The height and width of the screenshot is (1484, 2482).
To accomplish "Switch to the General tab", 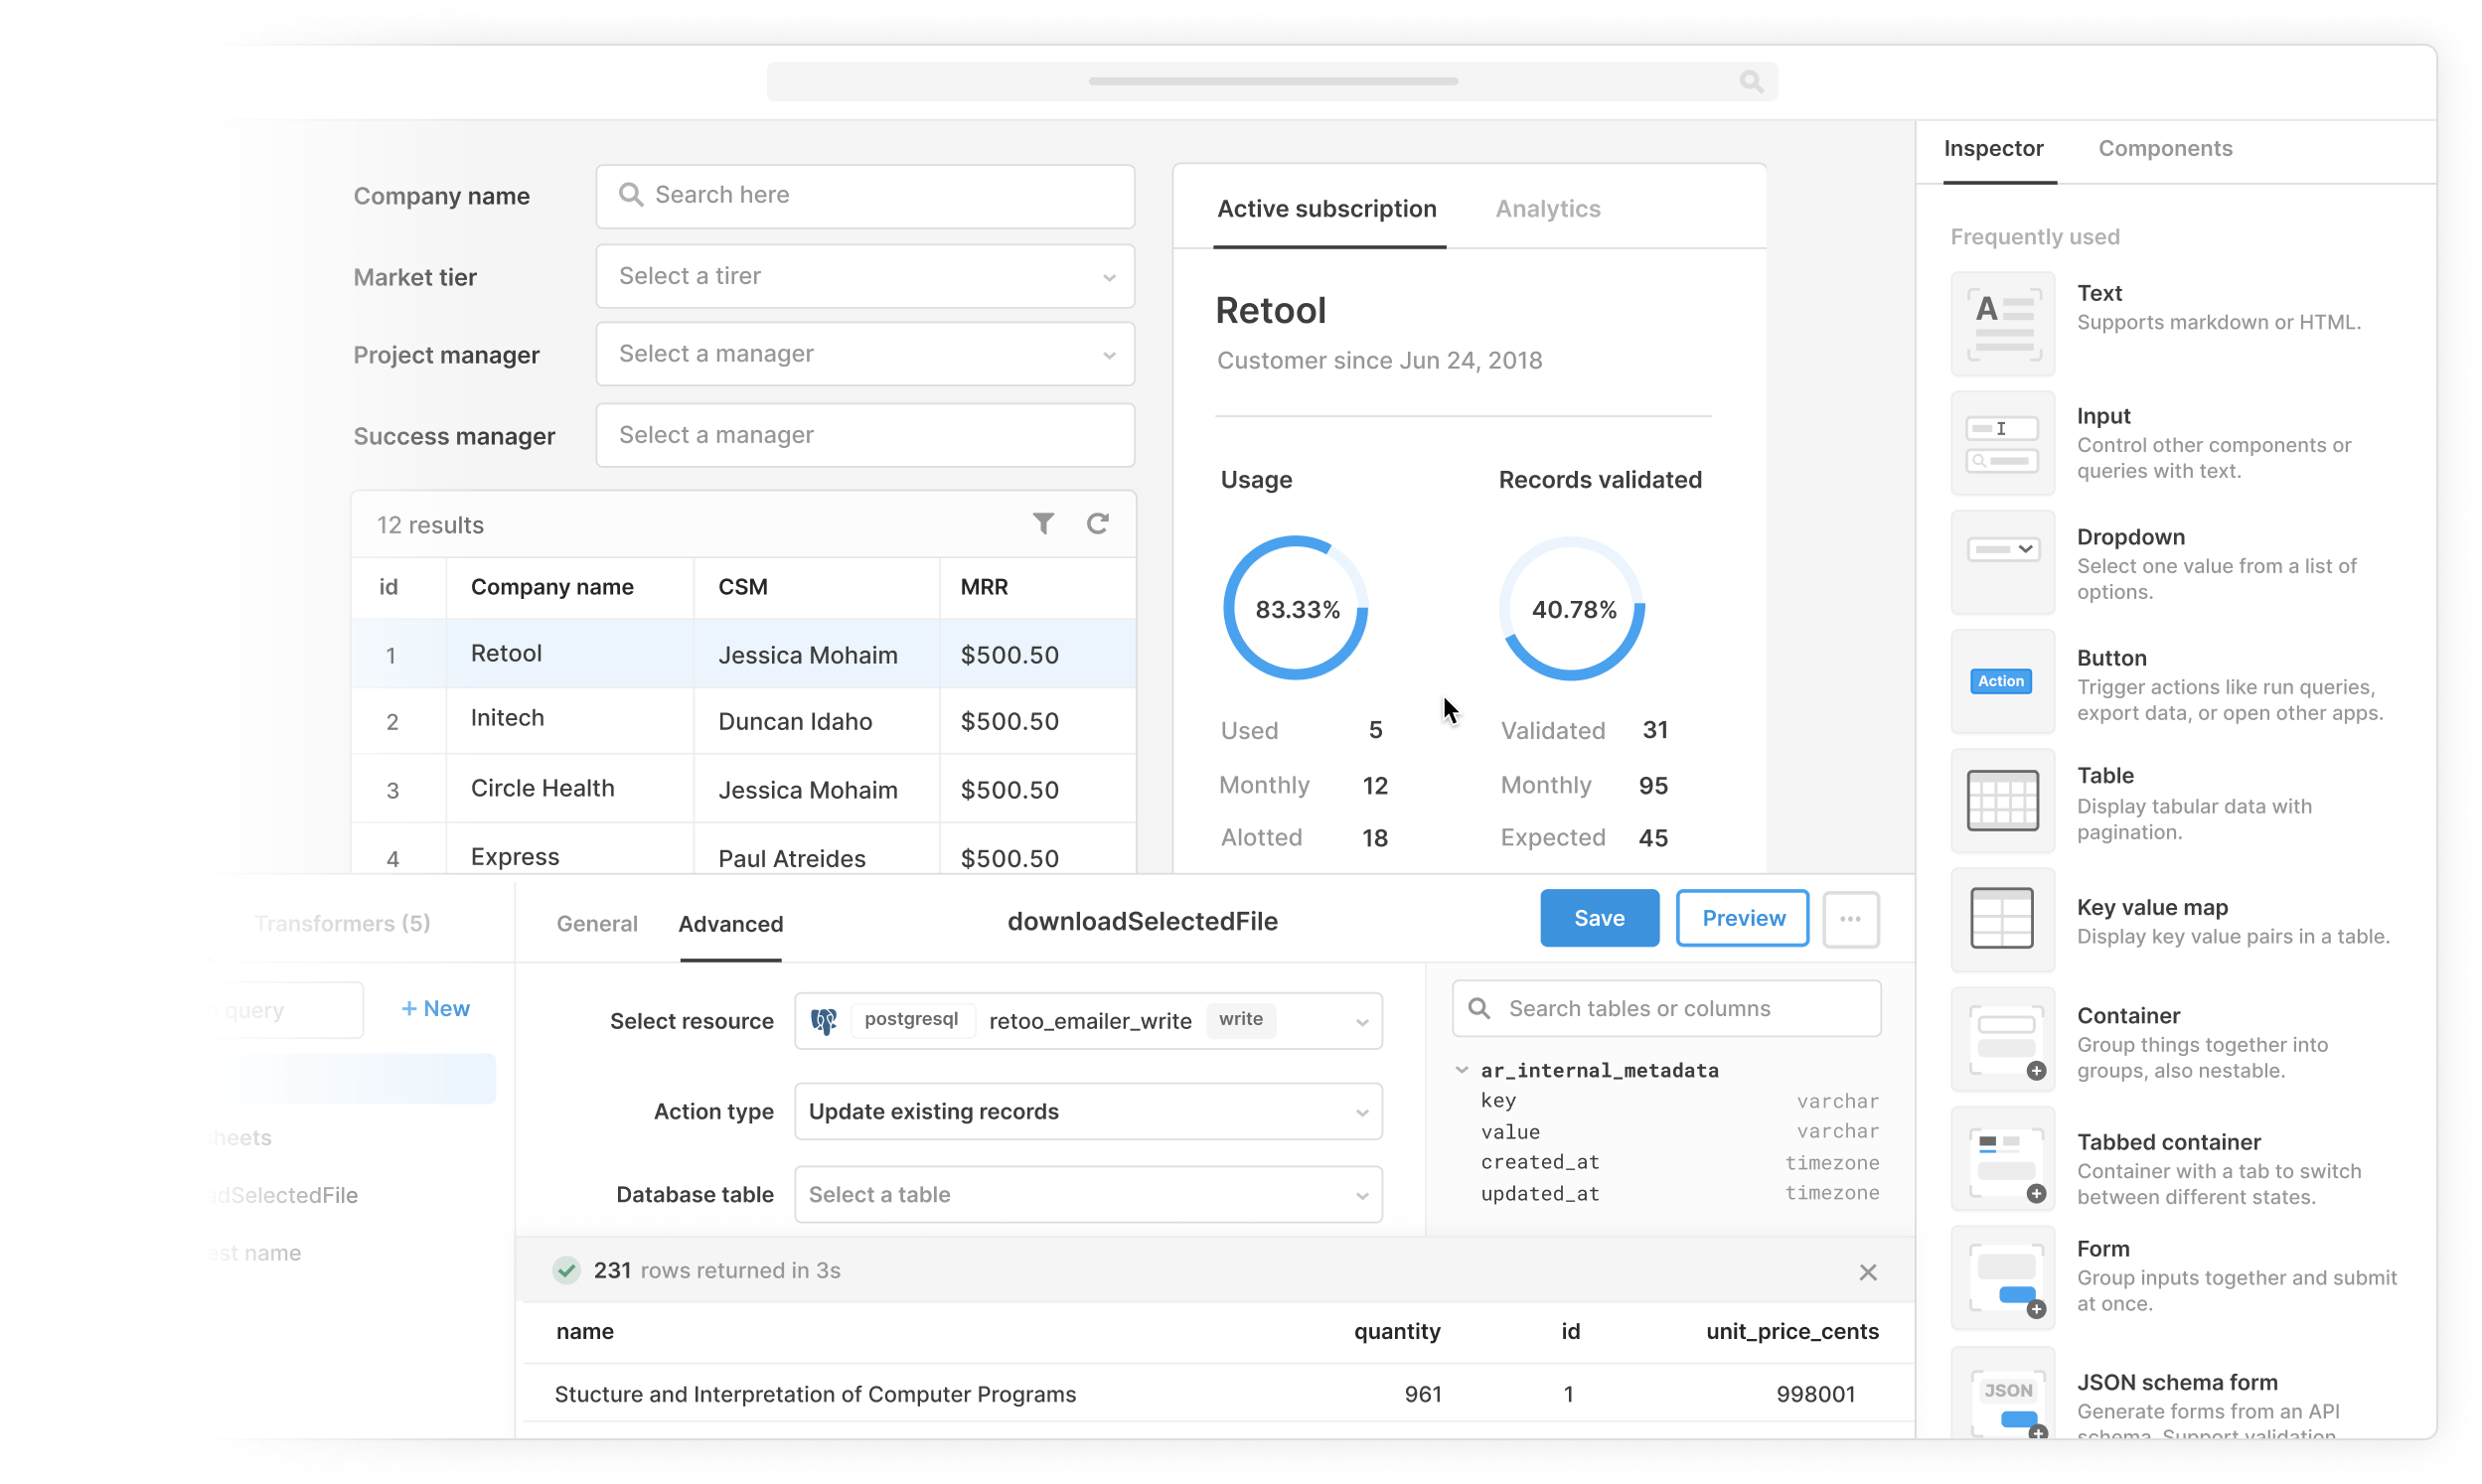I will [597, 924].
